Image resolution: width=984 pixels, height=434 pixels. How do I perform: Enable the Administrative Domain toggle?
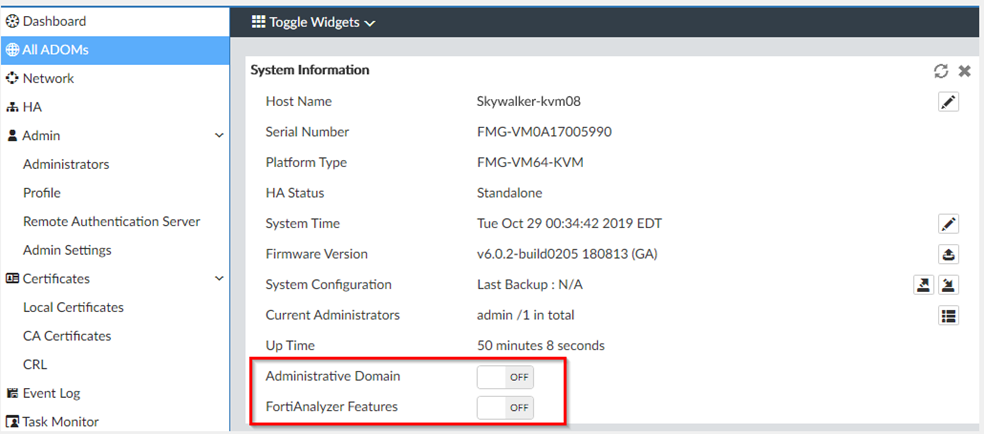pos(505,377)
